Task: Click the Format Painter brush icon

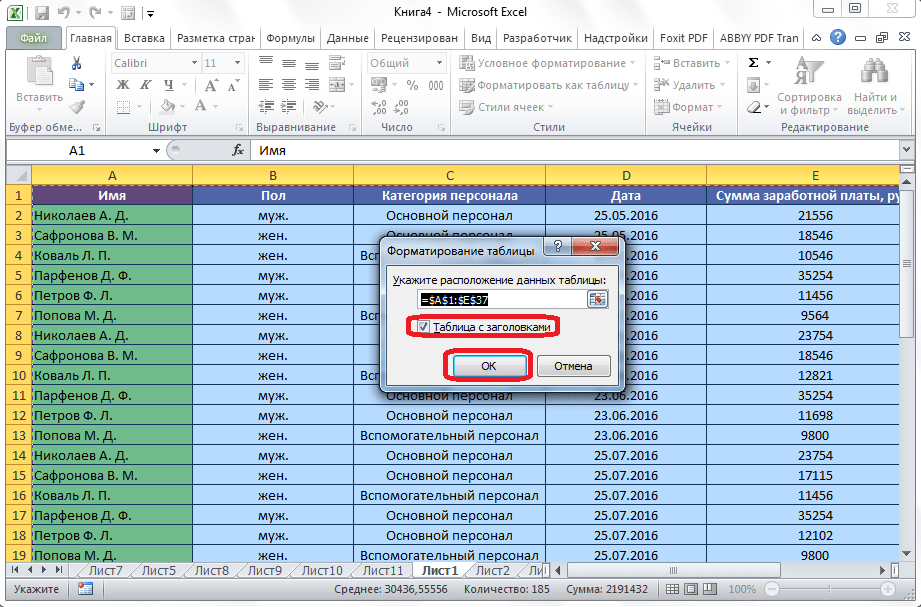Action: coord(77,107)
